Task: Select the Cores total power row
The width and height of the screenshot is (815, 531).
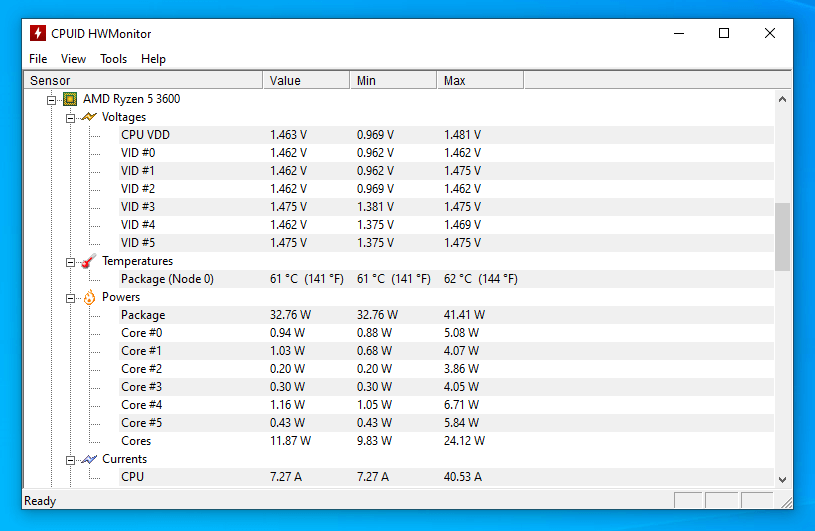Action: [x=446, y=441]
